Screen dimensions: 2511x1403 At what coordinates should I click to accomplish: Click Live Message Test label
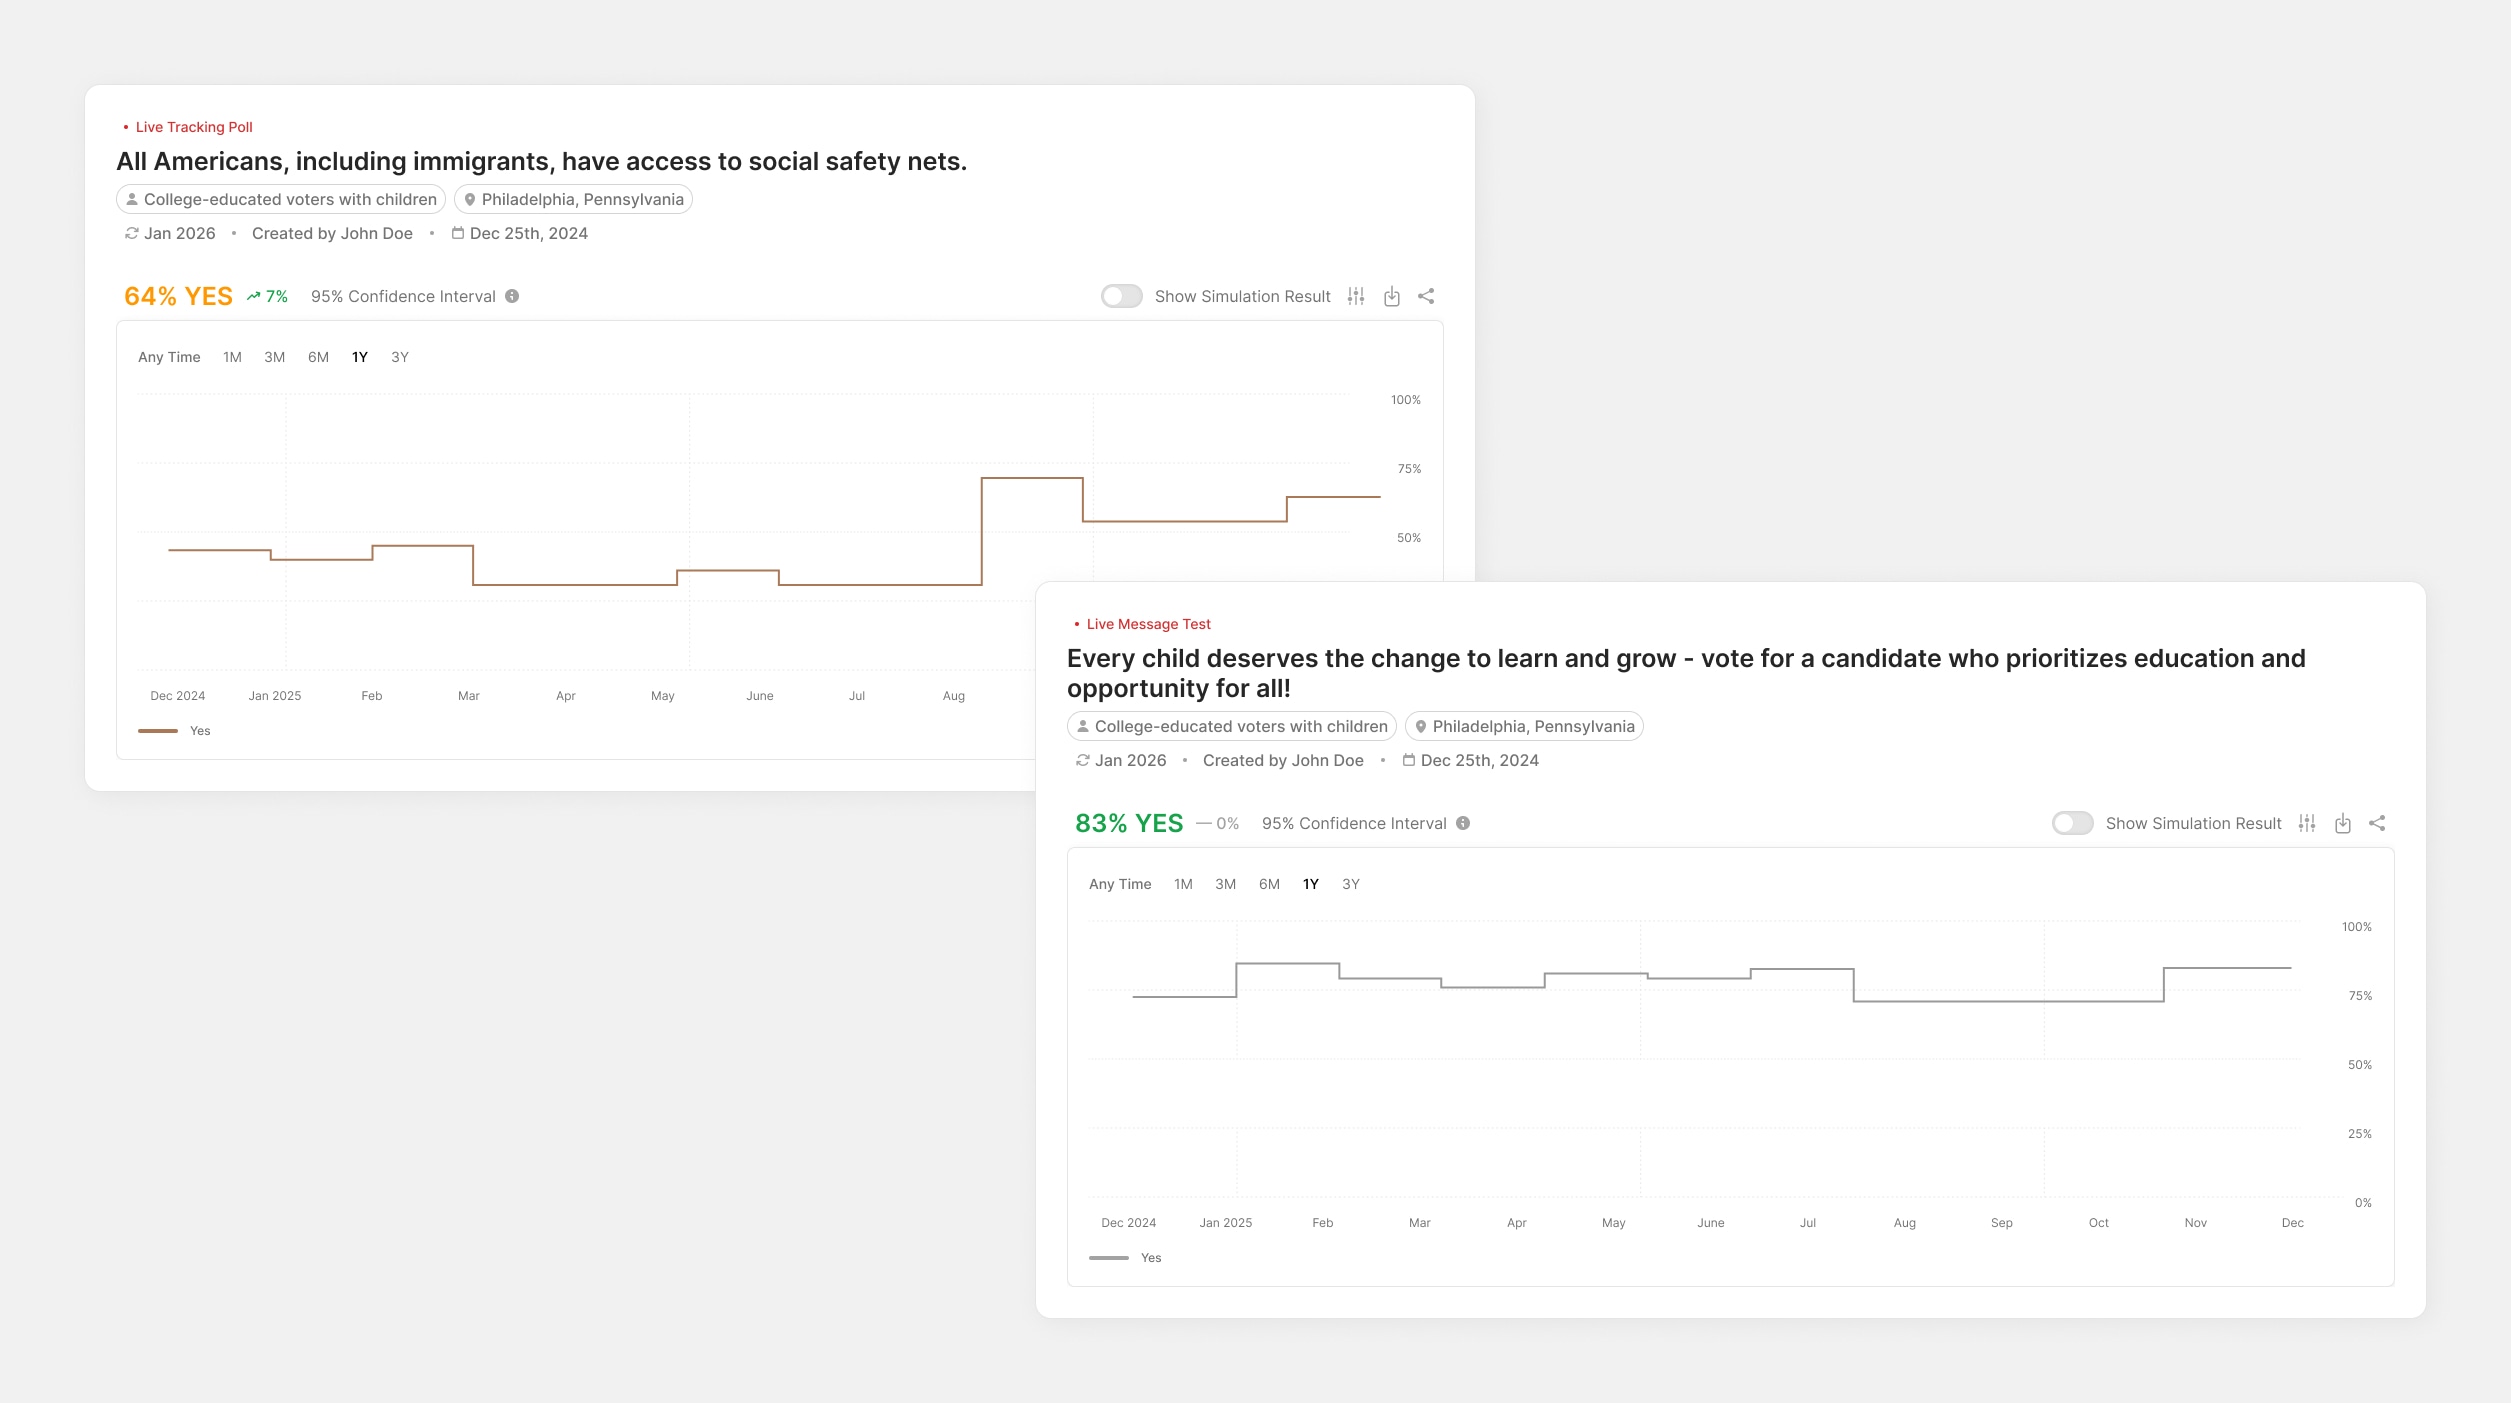click(1149, 624)
